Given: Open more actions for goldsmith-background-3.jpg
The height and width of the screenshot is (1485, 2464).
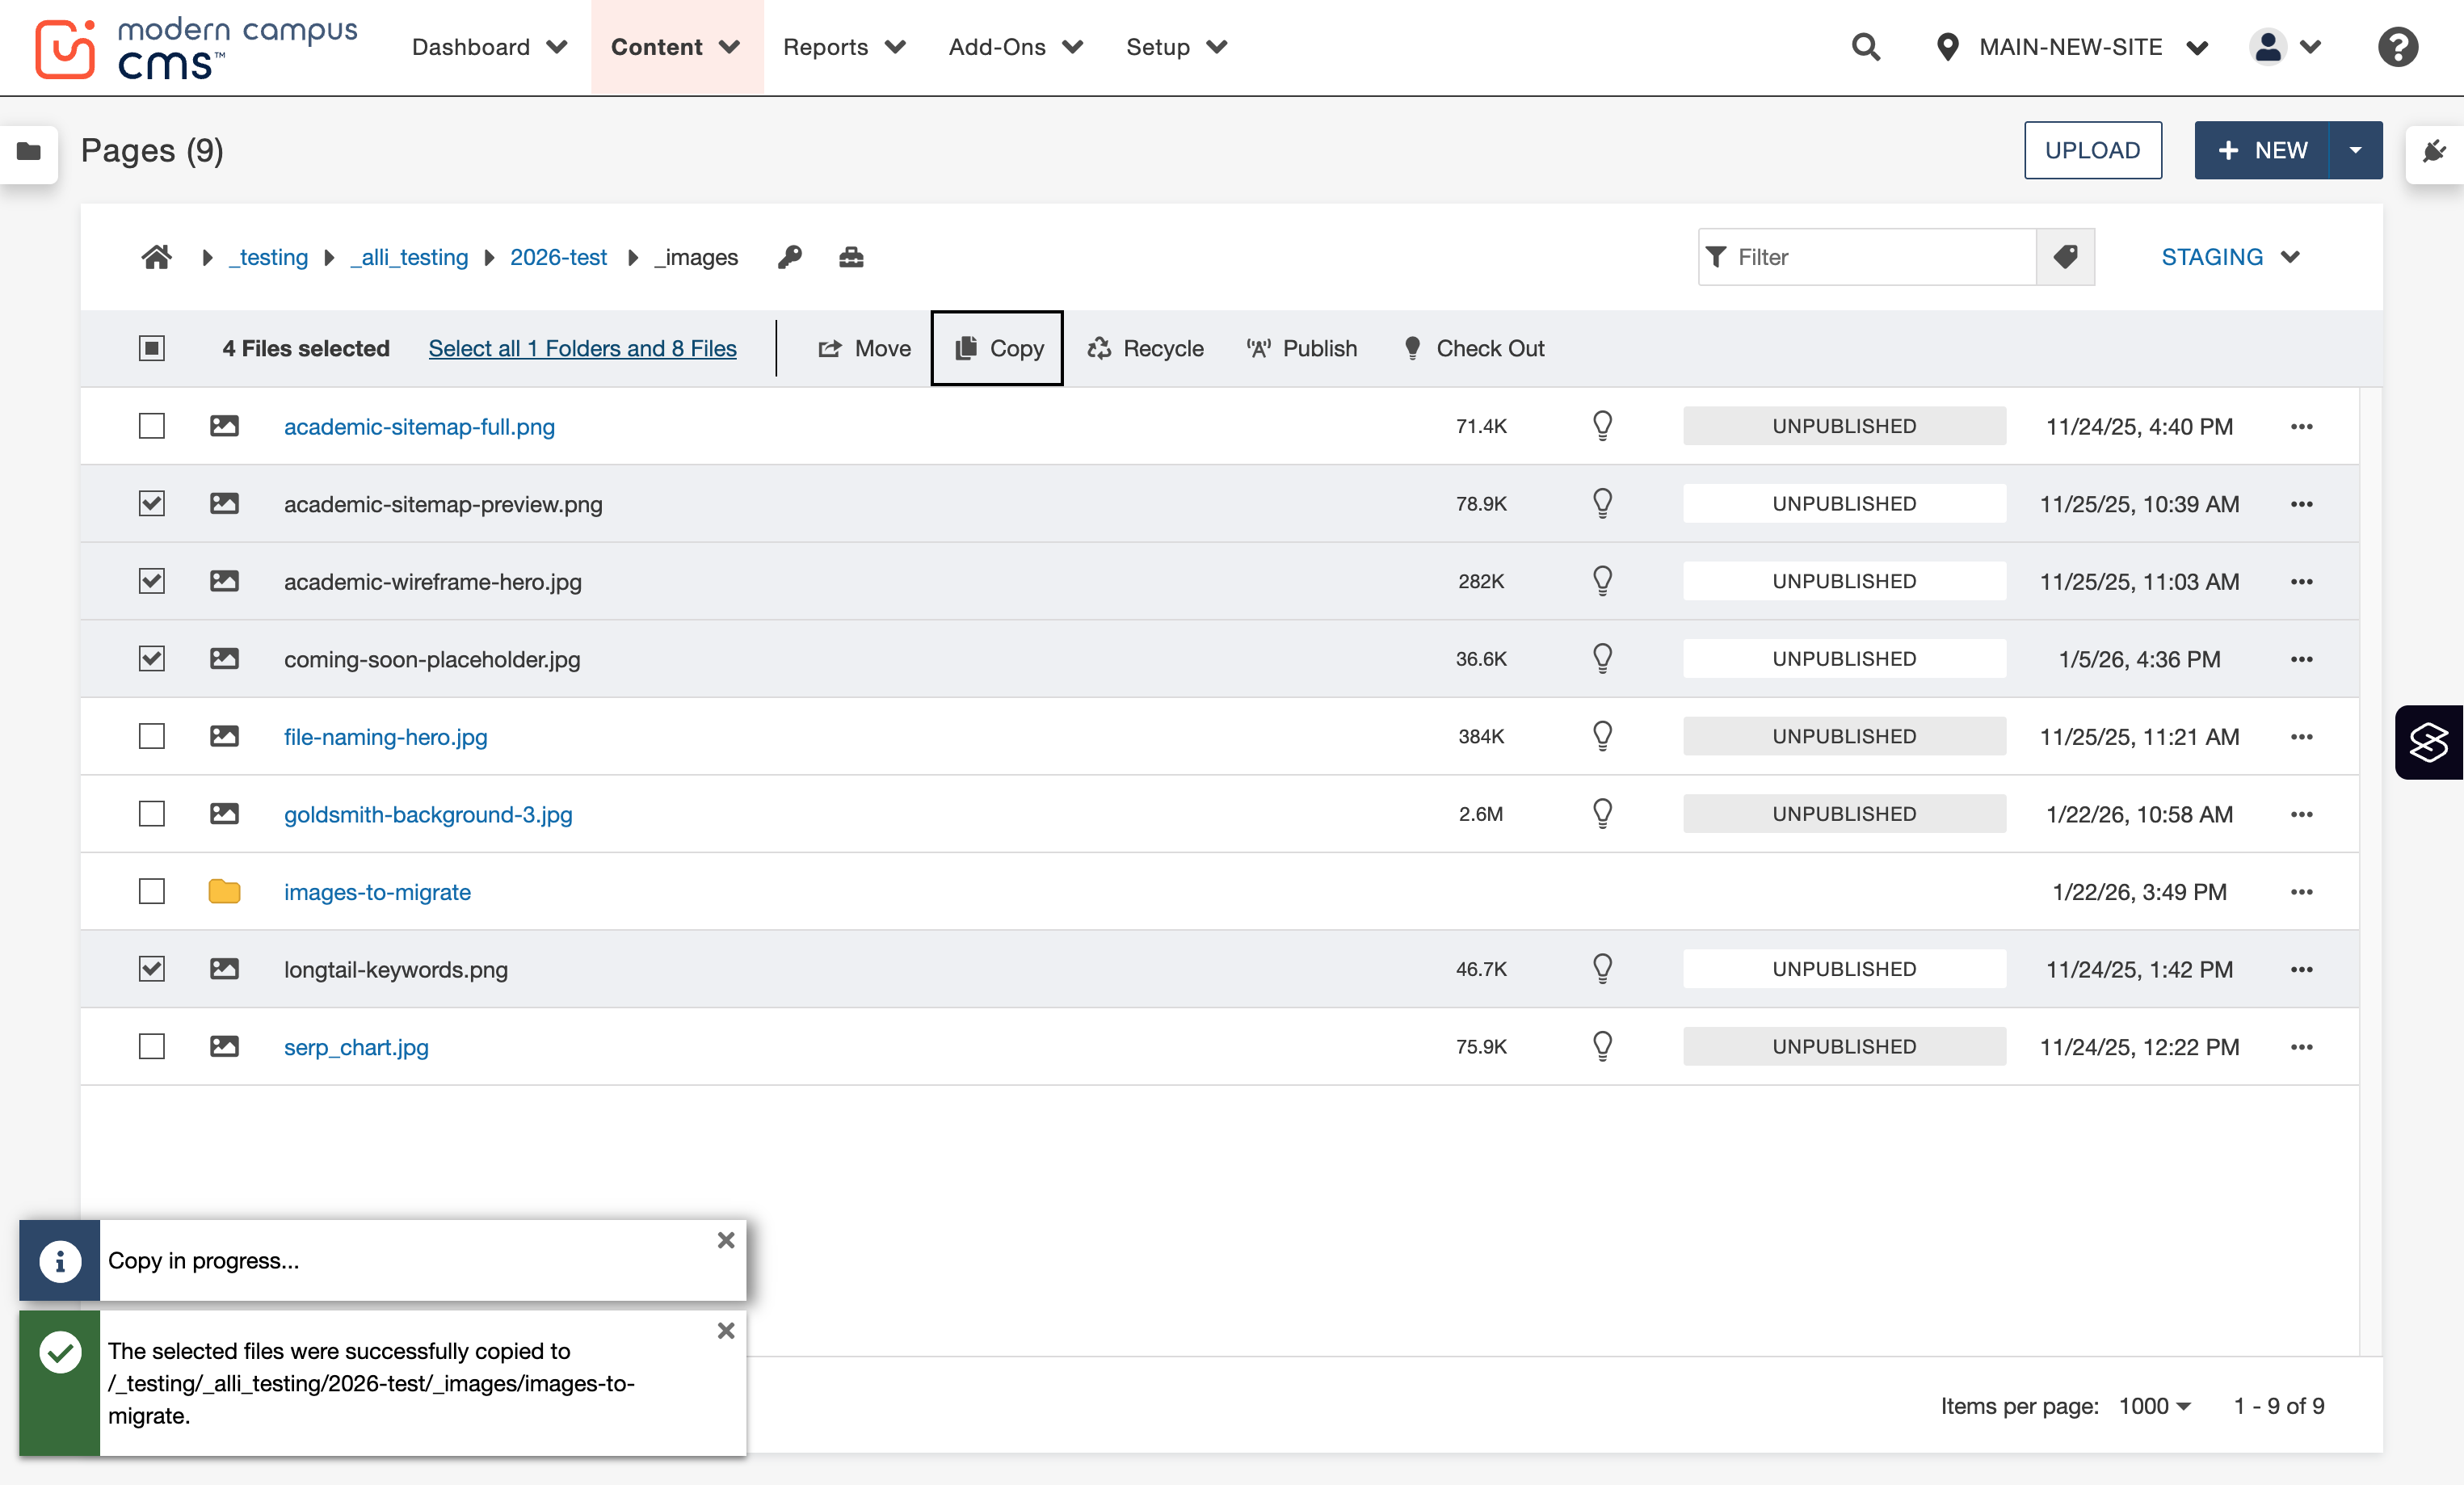Looking at the screenshot, I should (x=2301, y=814).
